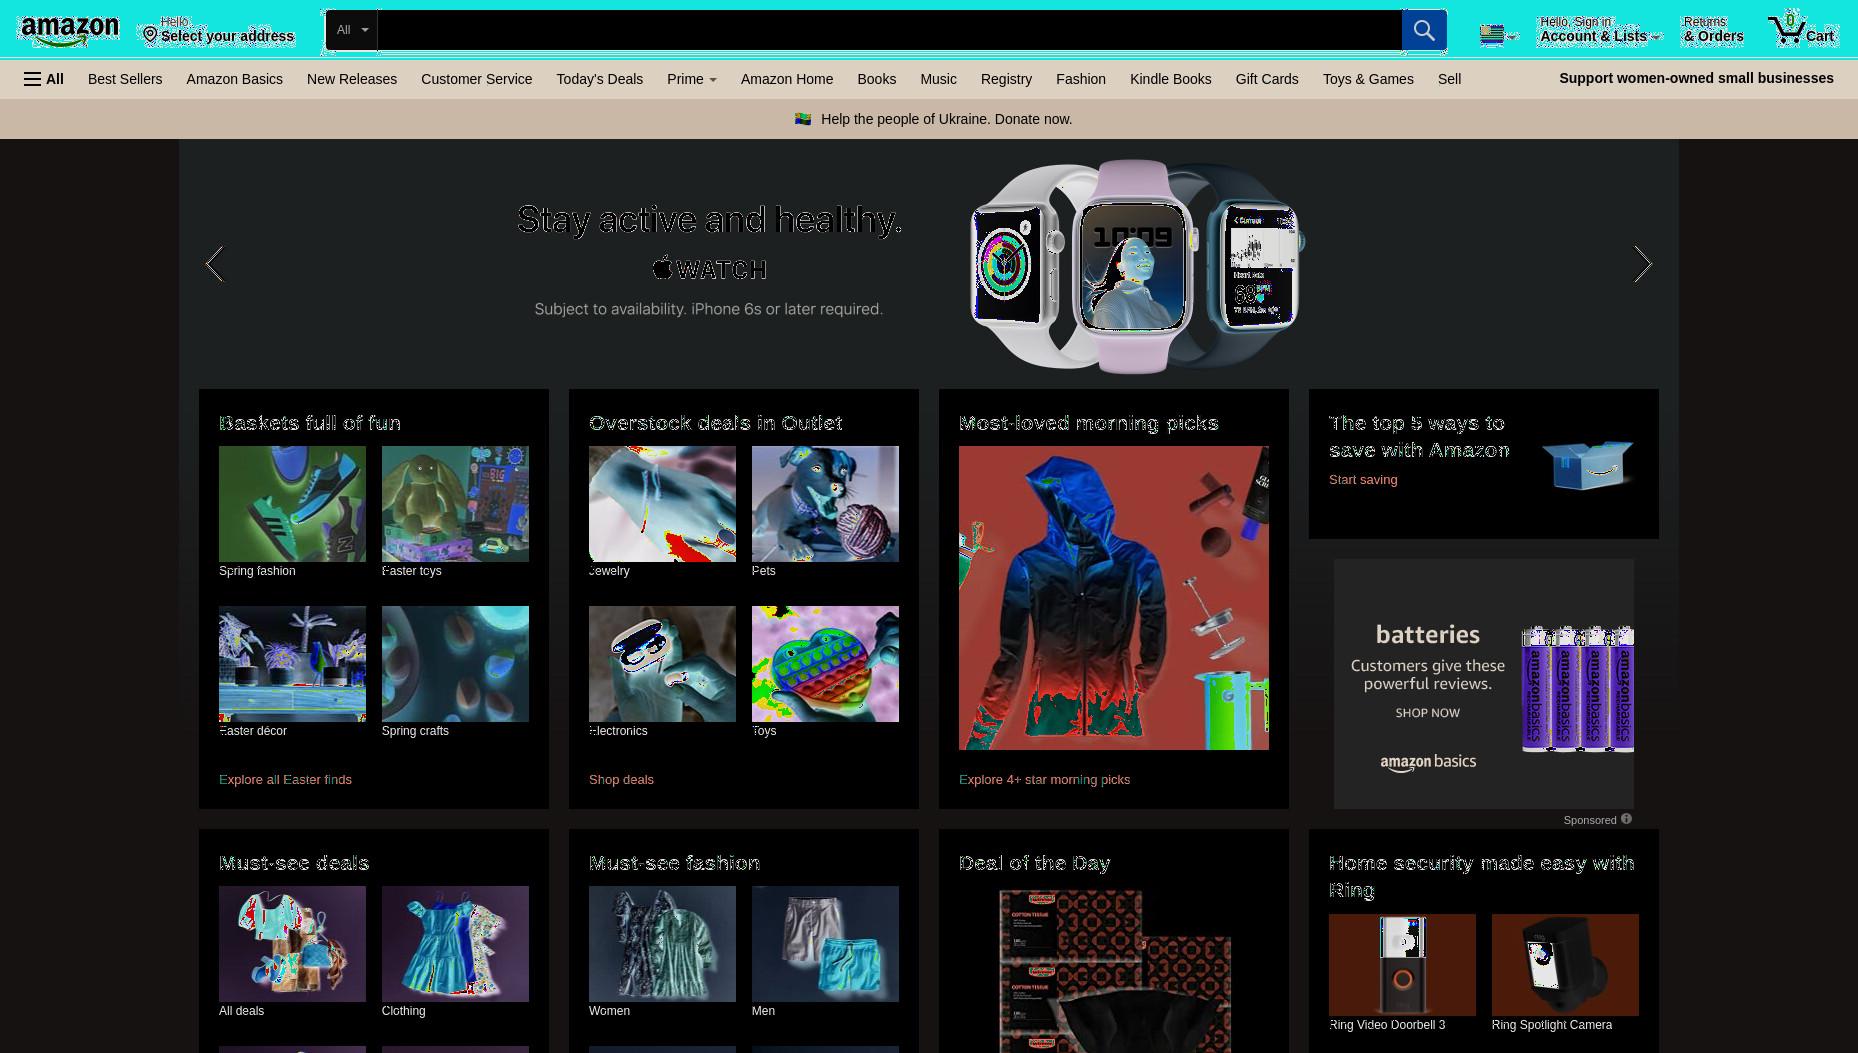Open Ring Spotlight Camera thumbnail
This screenshot has width=1858, height=1053.
1565,965
